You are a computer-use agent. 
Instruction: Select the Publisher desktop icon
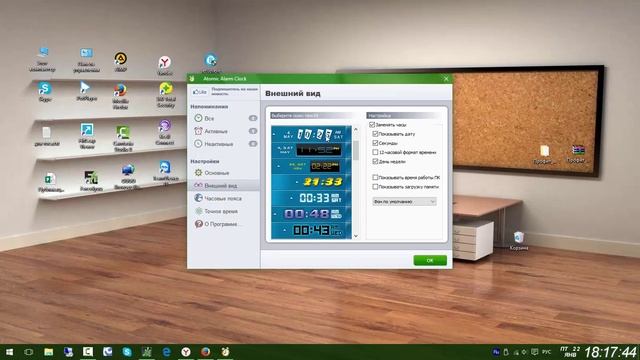[x=50, y=182]
